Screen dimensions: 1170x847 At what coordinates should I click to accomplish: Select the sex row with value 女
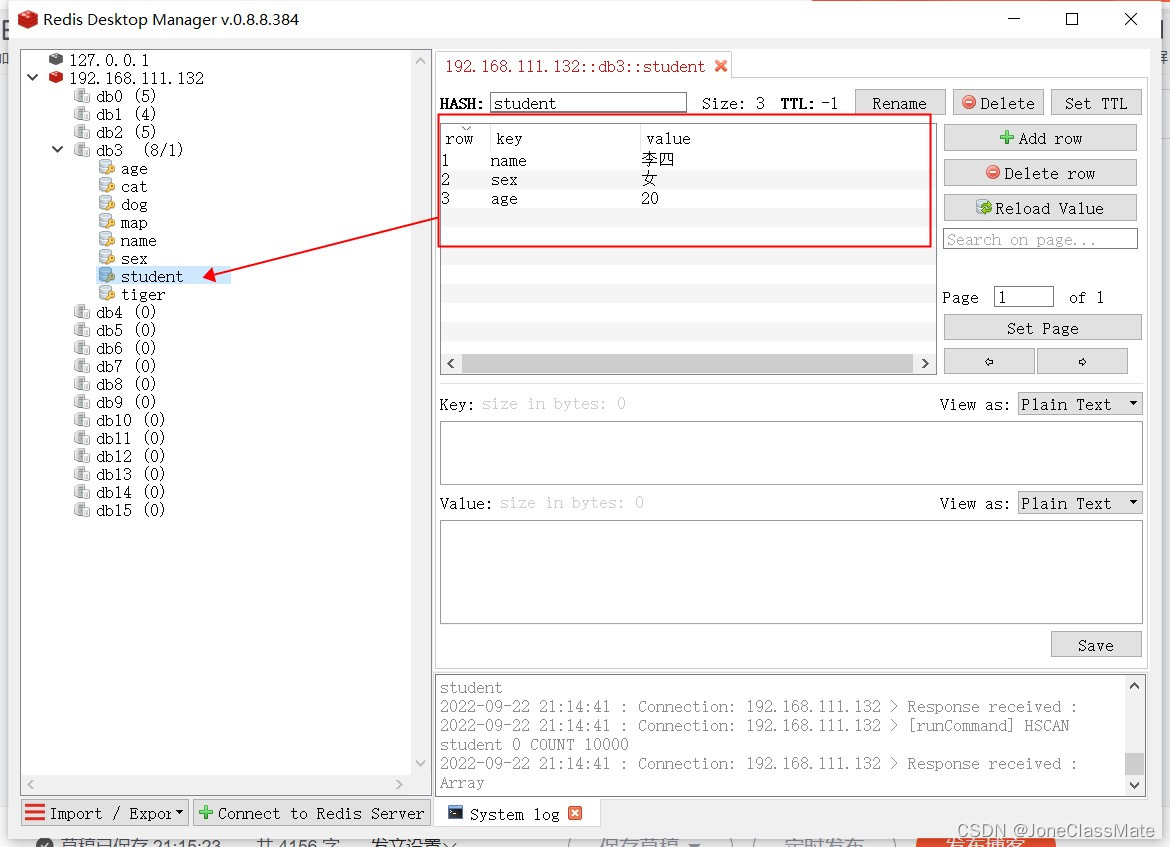click(686, 179)
